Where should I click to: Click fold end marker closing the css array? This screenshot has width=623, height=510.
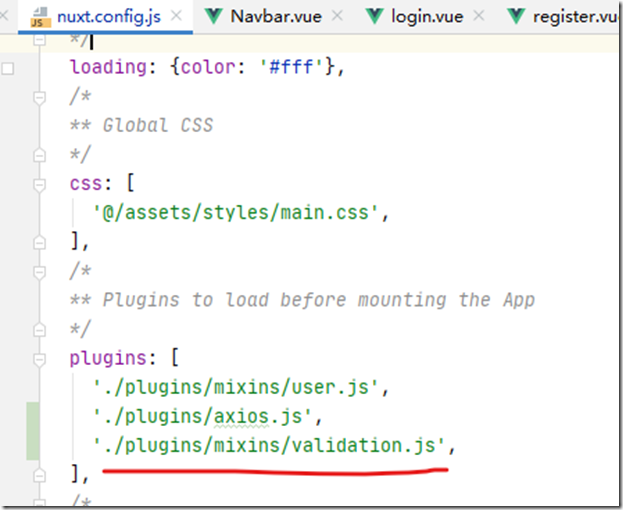click(39, 242)
